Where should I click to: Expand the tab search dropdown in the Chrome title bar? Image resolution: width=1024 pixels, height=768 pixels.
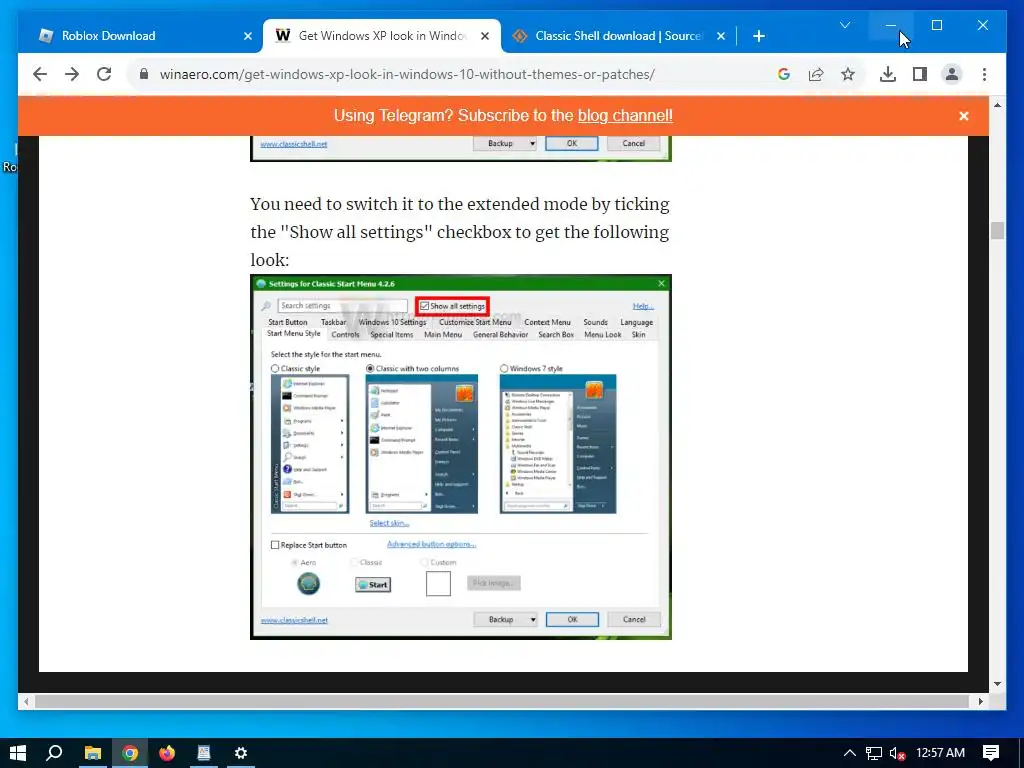844,25
